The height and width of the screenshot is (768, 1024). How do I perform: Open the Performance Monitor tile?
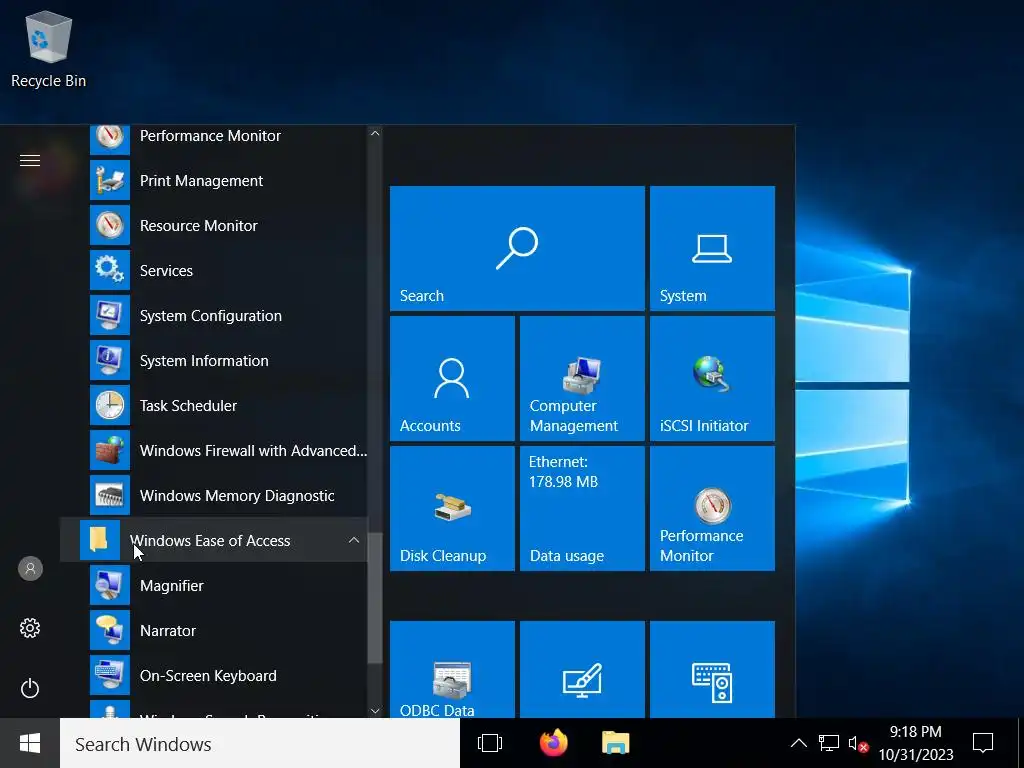coord(712,508)
